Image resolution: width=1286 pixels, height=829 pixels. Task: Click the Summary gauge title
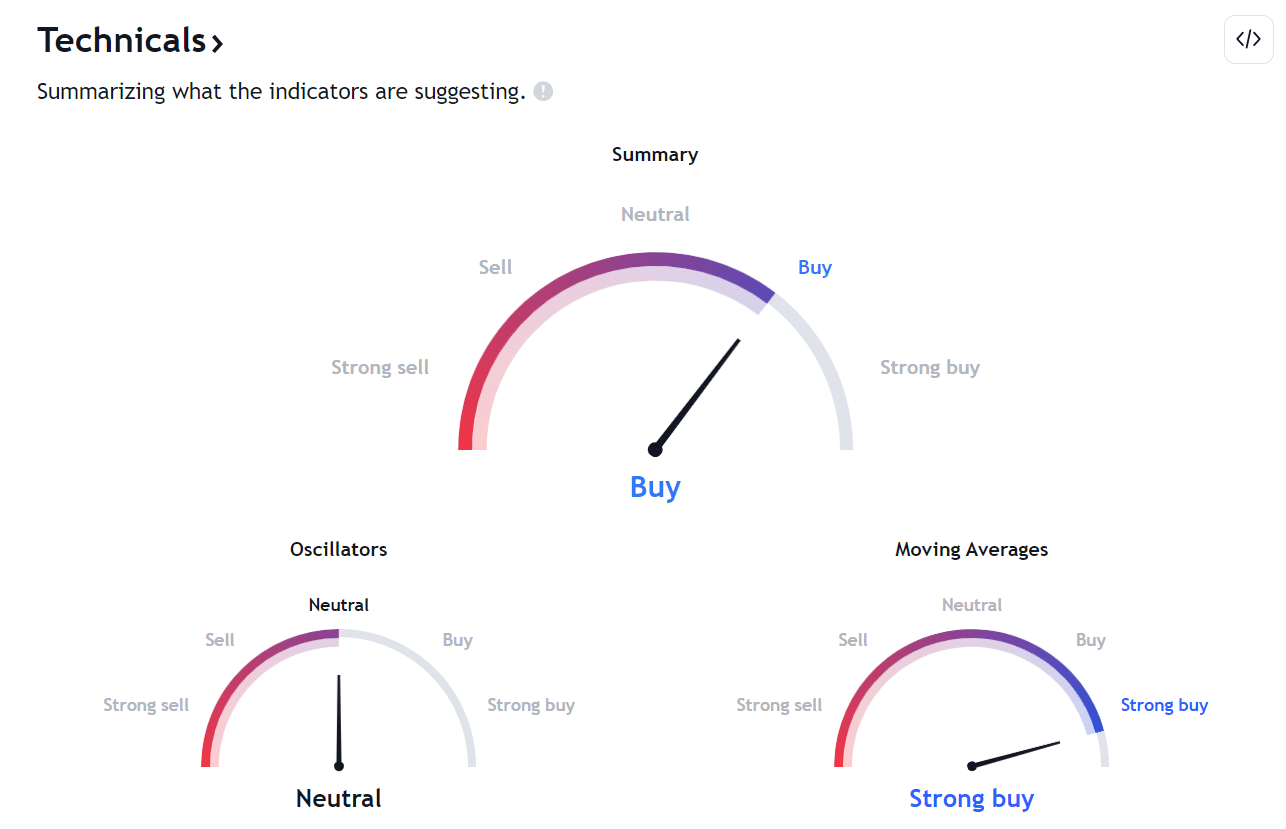pyautogui.click(x=655, y=154)
